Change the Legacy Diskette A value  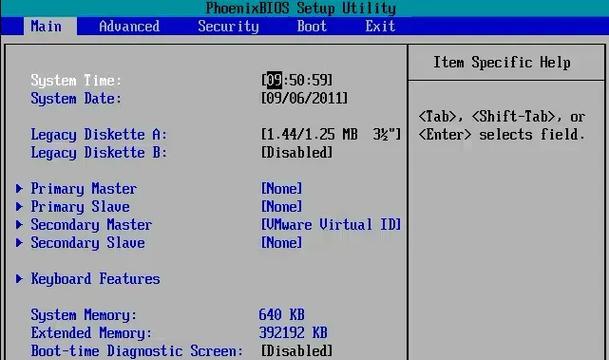(x=331, y=134)
